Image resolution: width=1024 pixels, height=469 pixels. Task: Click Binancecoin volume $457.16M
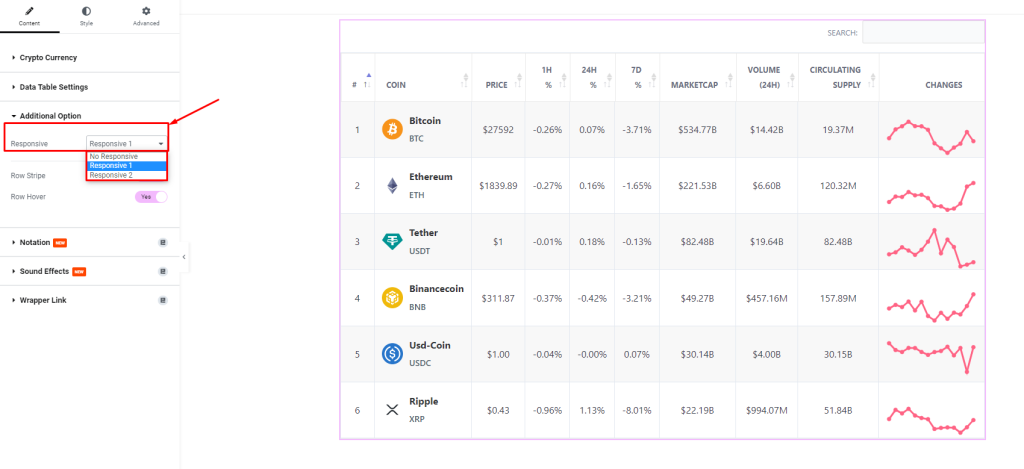point(767,299)
